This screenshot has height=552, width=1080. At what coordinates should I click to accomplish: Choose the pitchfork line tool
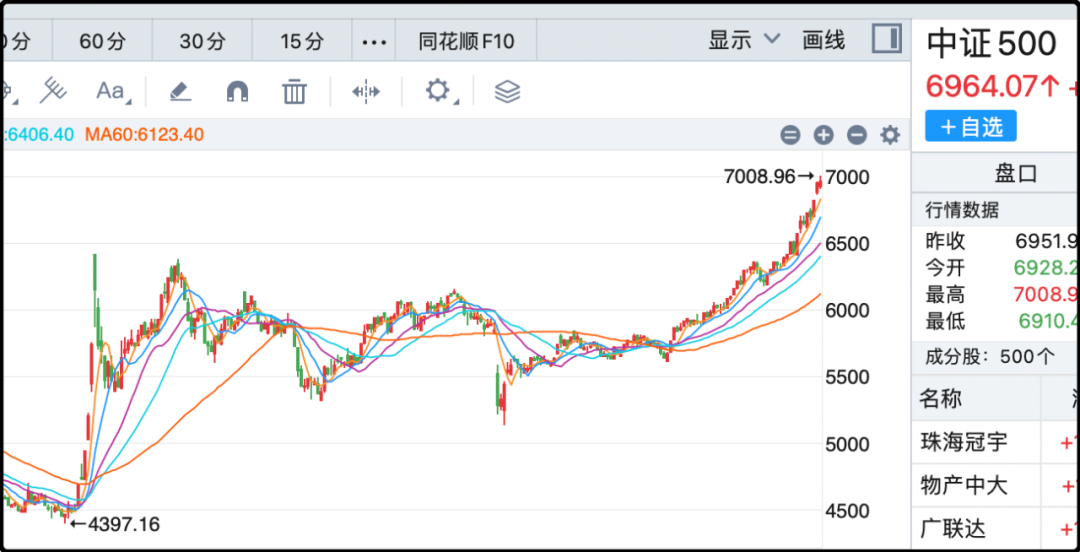point(52,91)
